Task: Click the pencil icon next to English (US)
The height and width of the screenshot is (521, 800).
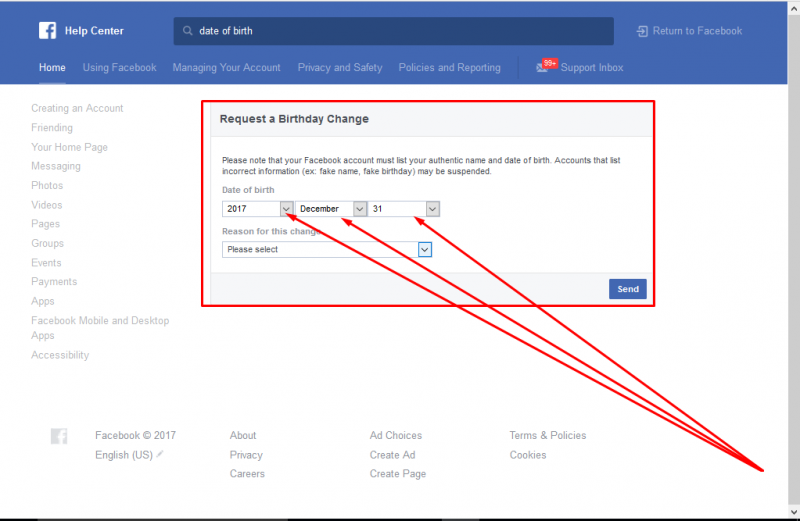Action: tap(160, 454)
